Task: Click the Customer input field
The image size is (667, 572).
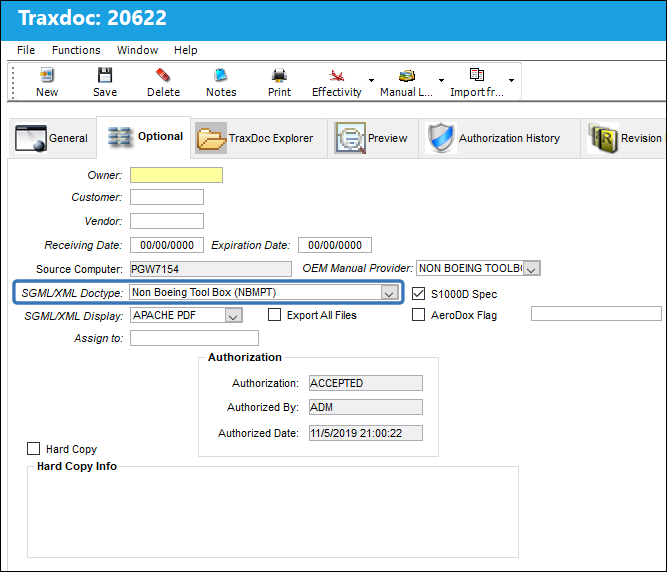Action: pyautogui.click(x=167, y=197)
